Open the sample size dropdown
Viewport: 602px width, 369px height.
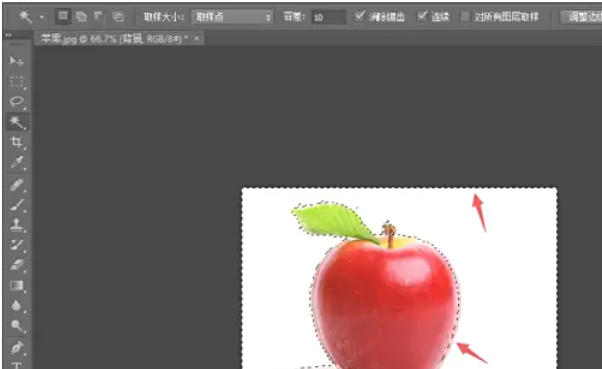click(232, 17)
